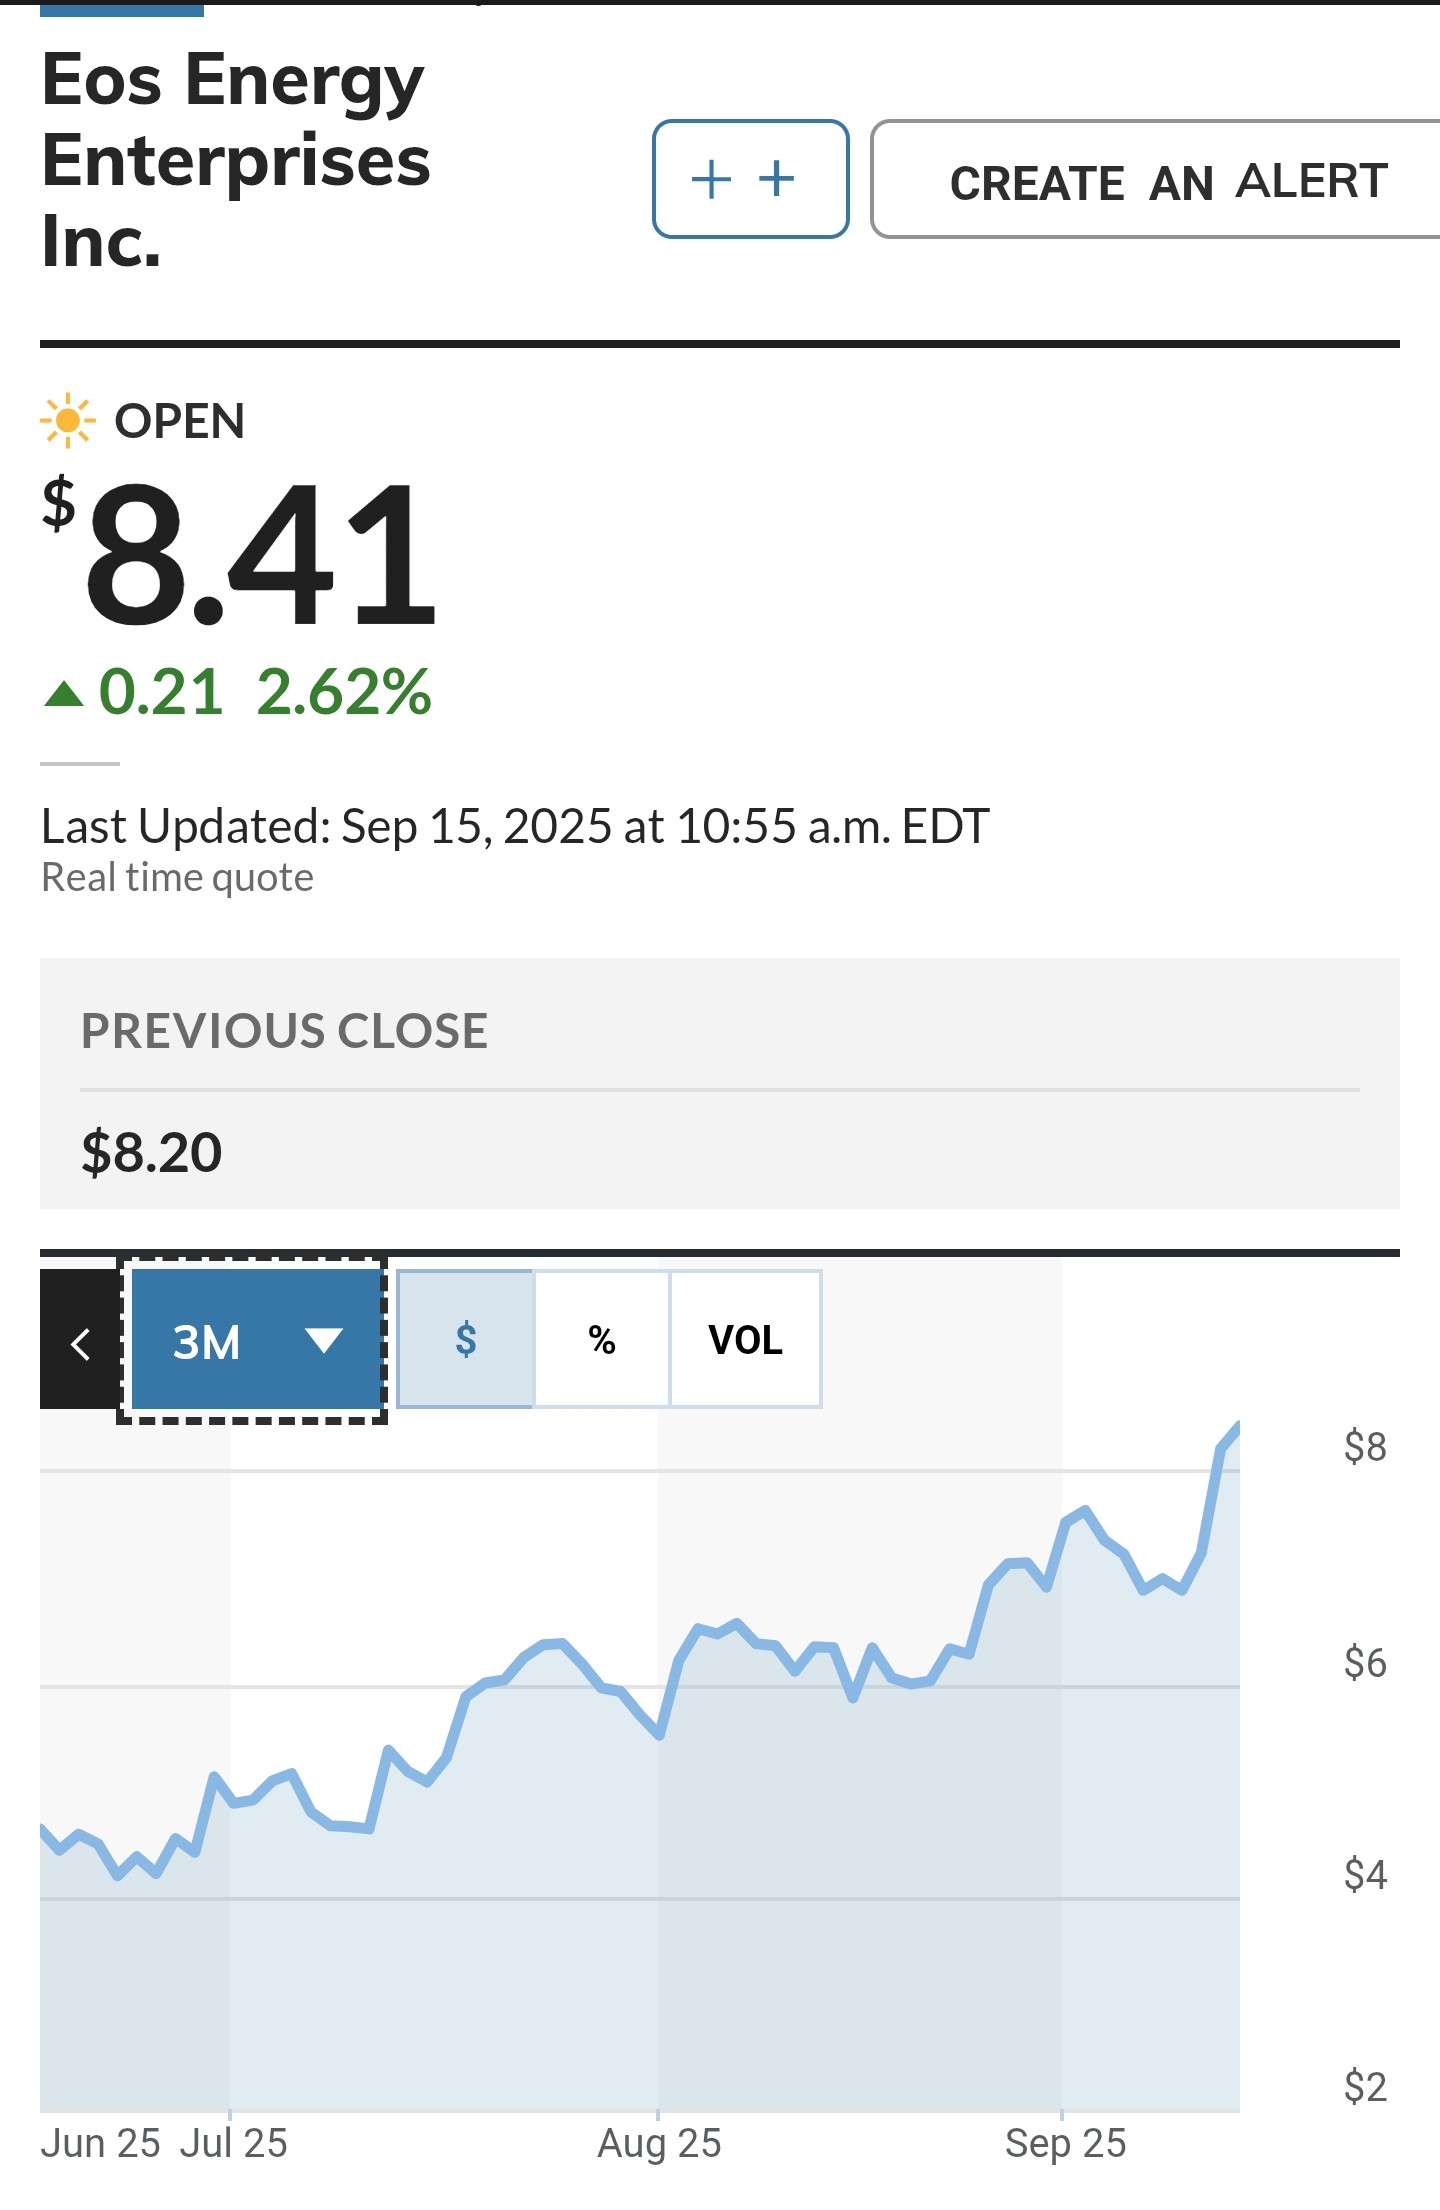Select the Sep 25 date marker on chart
The height and width of the screenshot is (2210, 1440).
(x=1065, y=2144)
